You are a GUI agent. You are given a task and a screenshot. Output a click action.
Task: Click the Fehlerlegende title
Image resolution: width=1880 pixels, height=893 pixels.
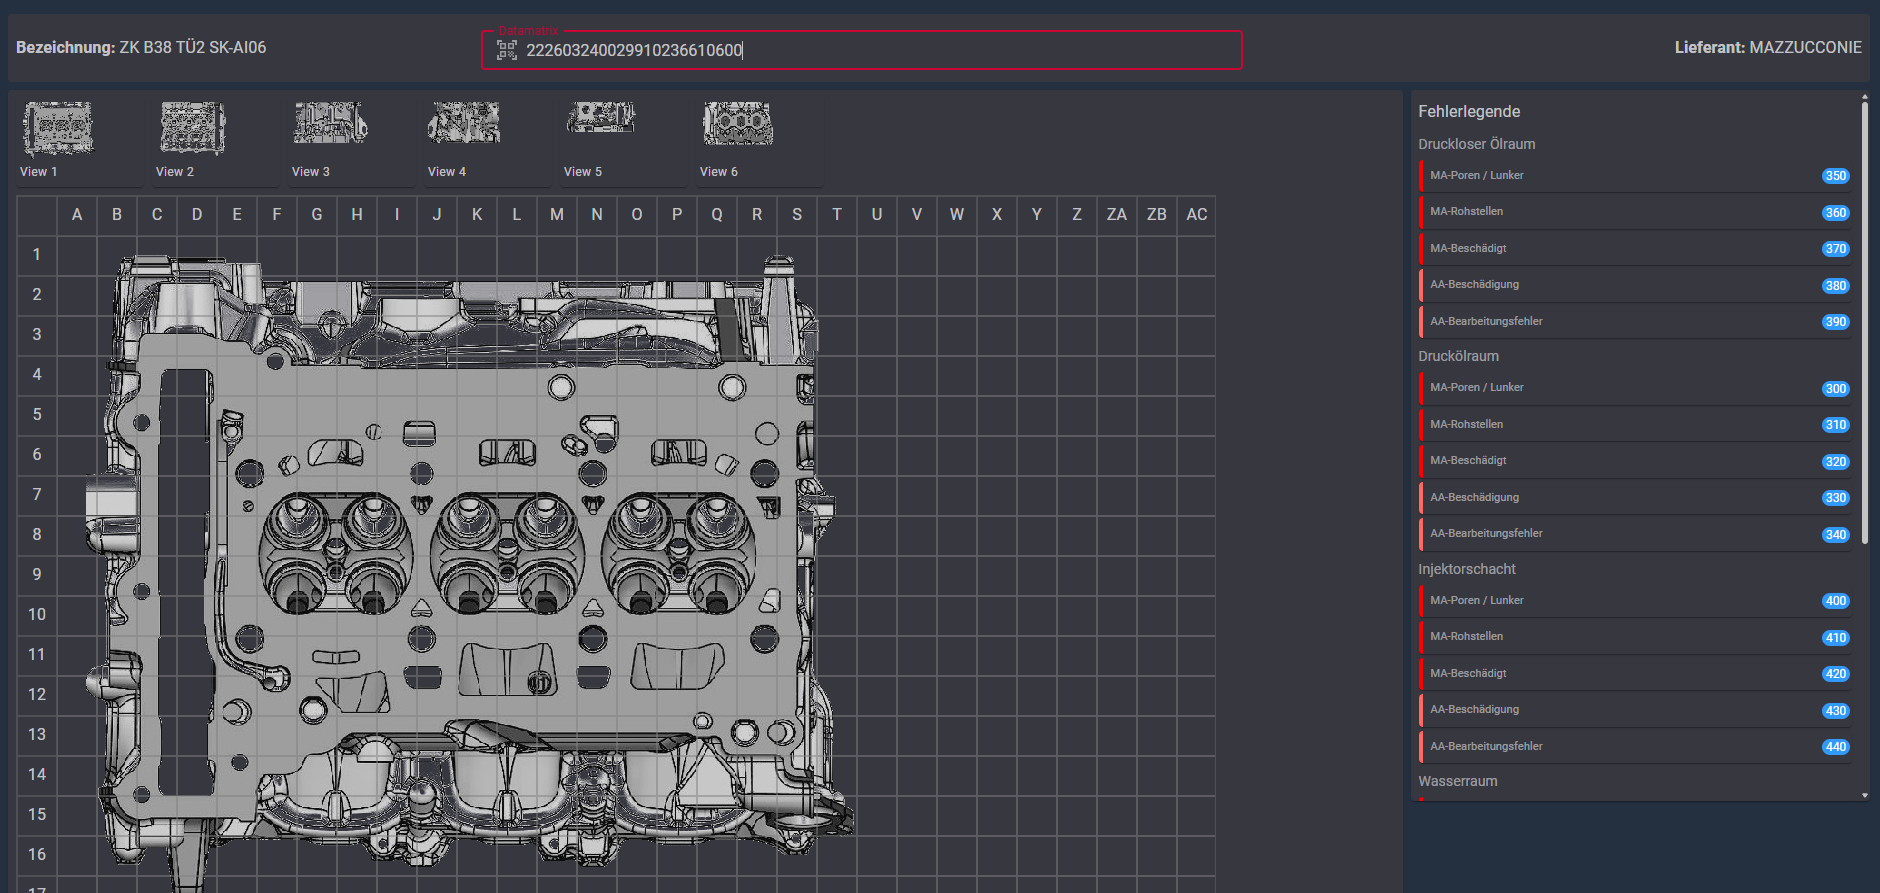point(1469,112)
